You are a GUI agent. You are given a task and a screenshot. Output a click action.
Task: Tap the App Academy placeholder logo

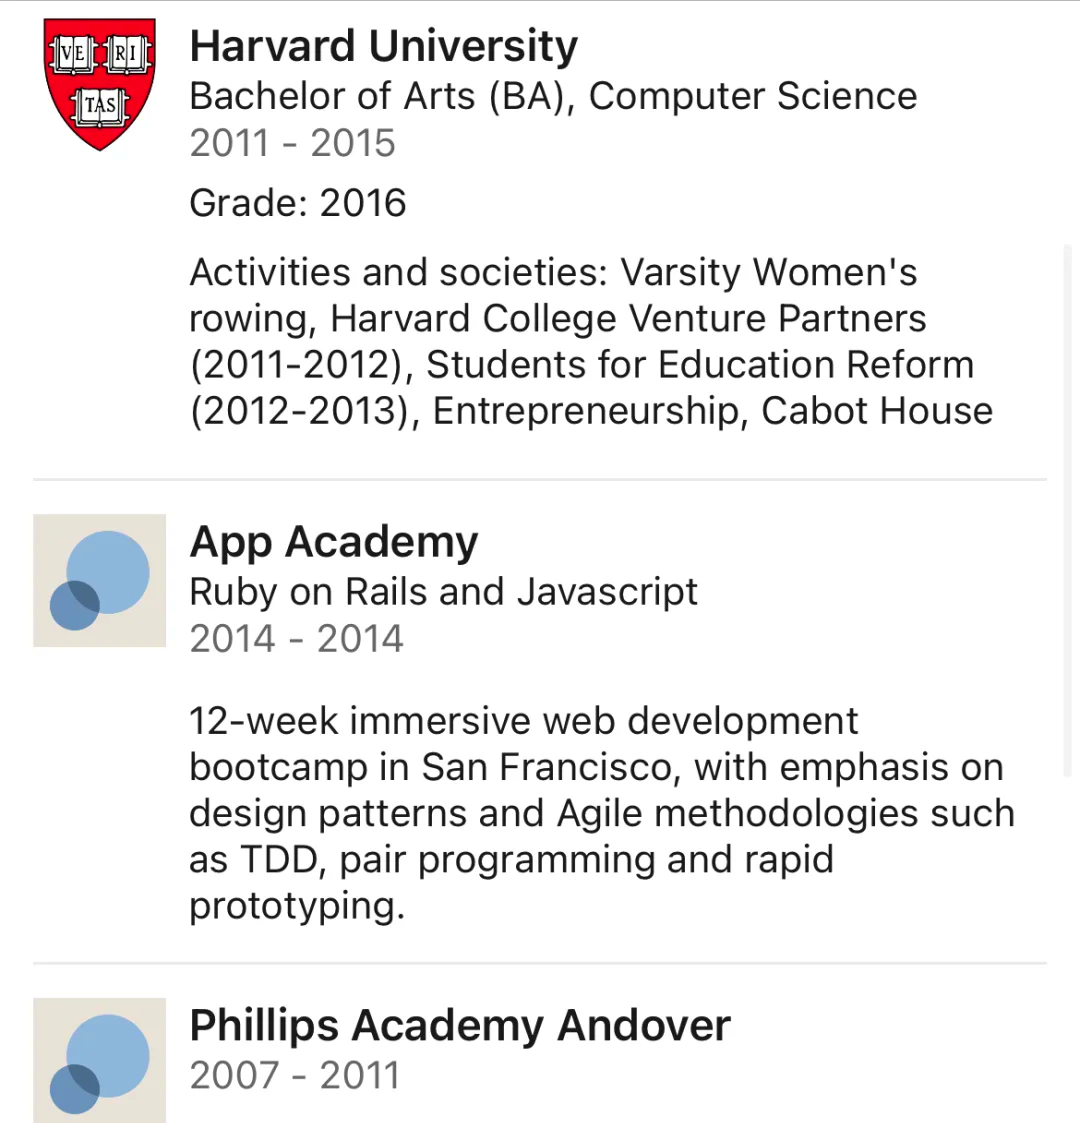click(x=100, y=580)
